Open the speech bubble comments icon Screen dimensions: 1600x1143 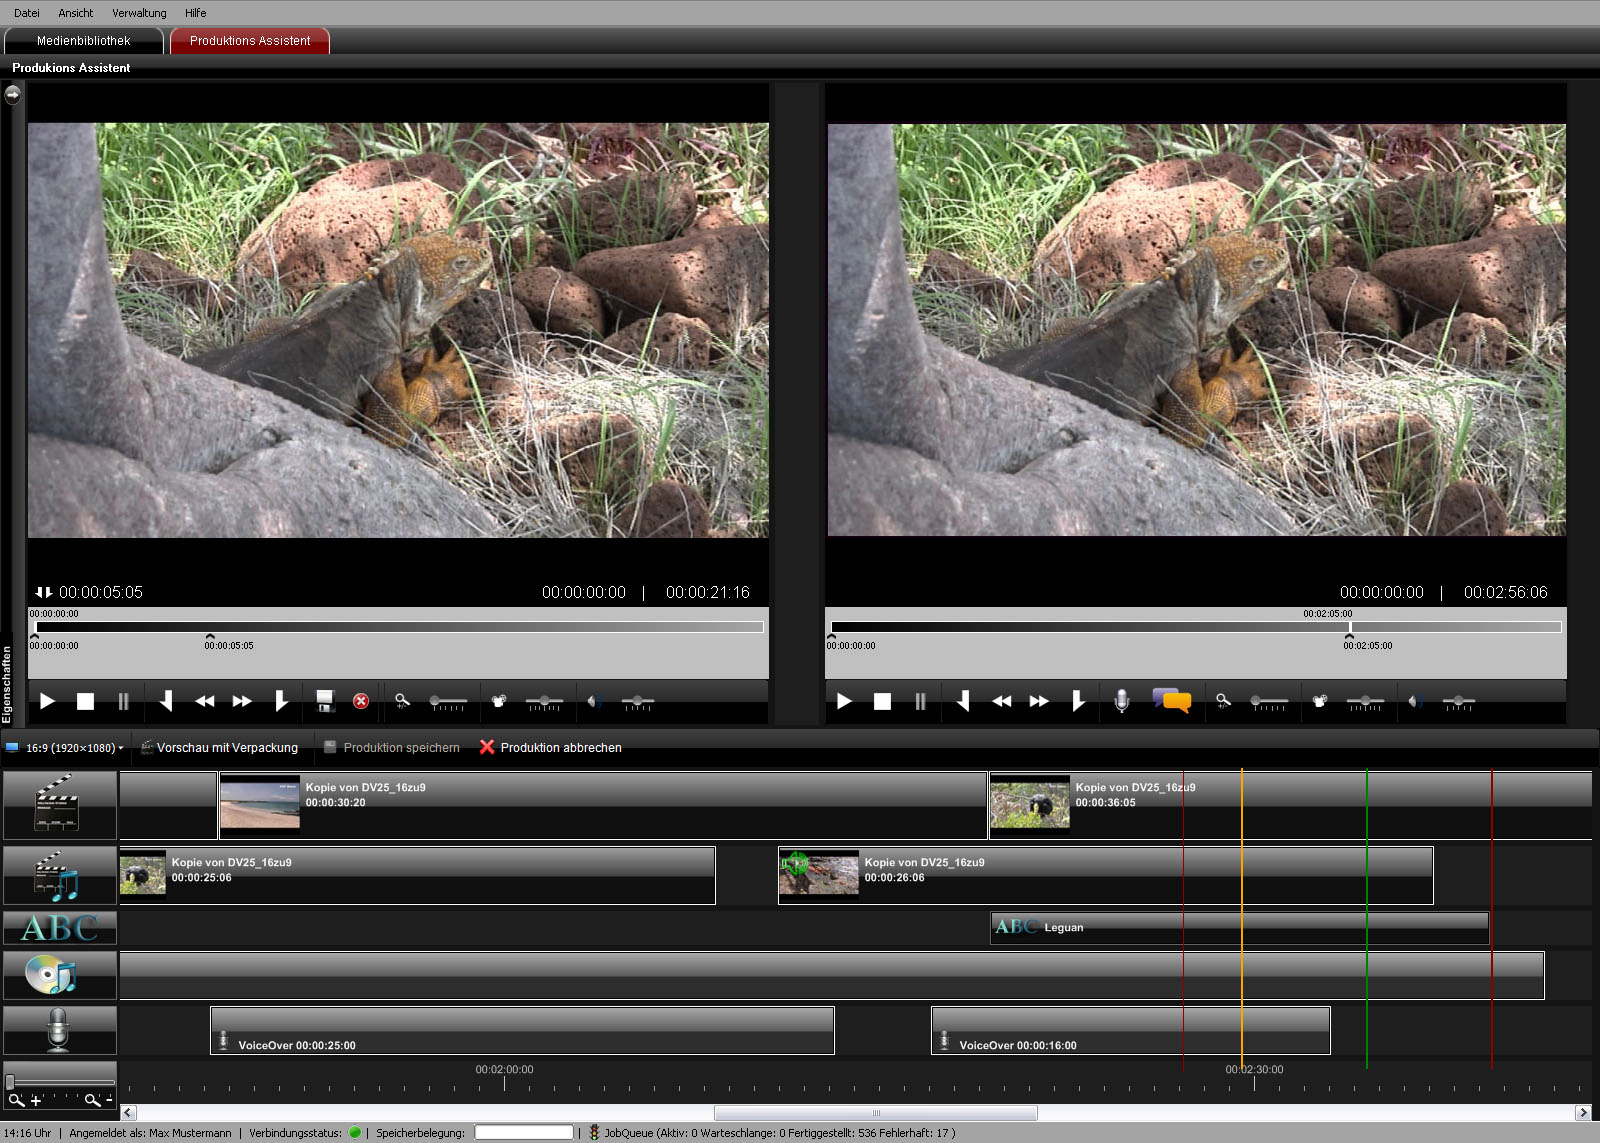pos(1171,700)
